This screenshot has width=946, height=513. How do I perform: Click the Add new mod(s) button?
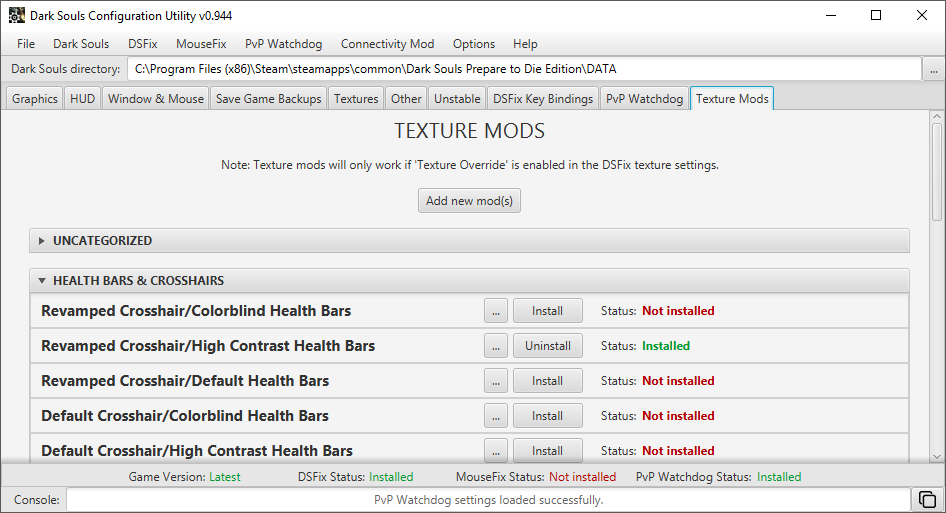pyautogui.click(x=469, y=200)
